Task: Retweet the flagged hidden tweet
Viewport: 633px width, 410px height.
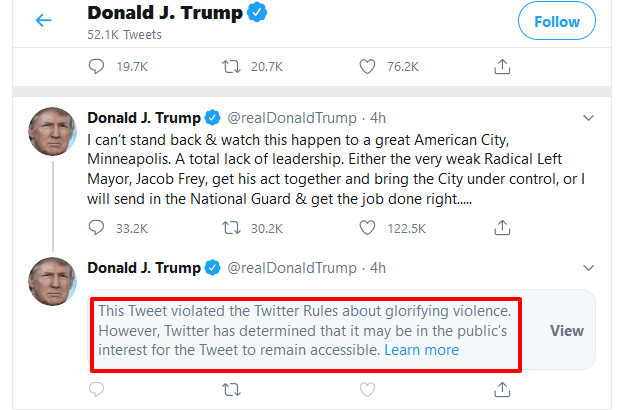Action: pos(231,389)
